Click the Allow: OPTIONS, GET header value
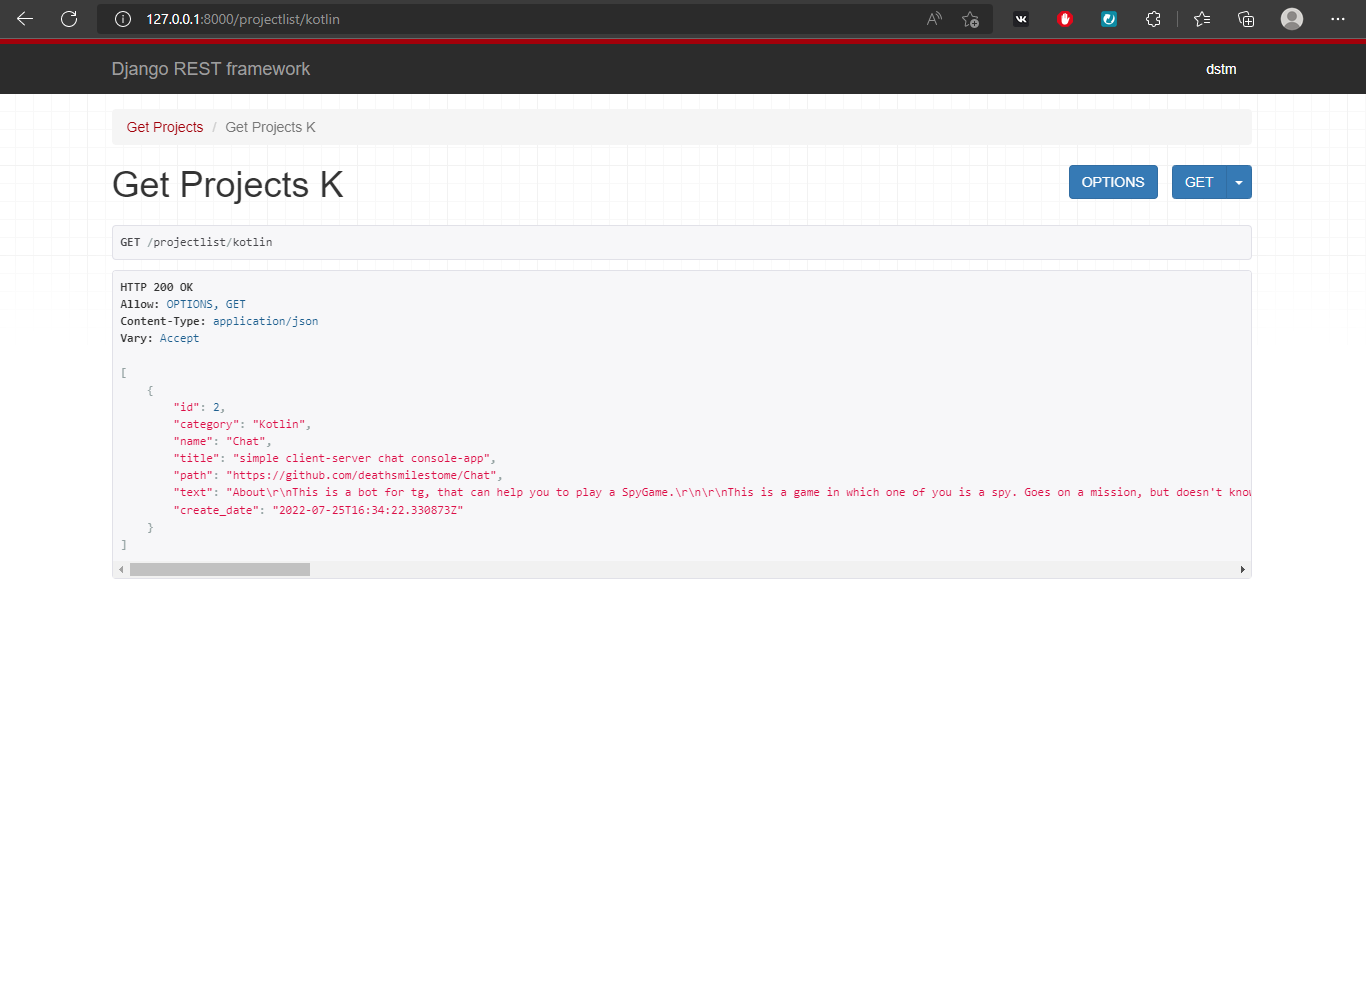 pos(206,304)
